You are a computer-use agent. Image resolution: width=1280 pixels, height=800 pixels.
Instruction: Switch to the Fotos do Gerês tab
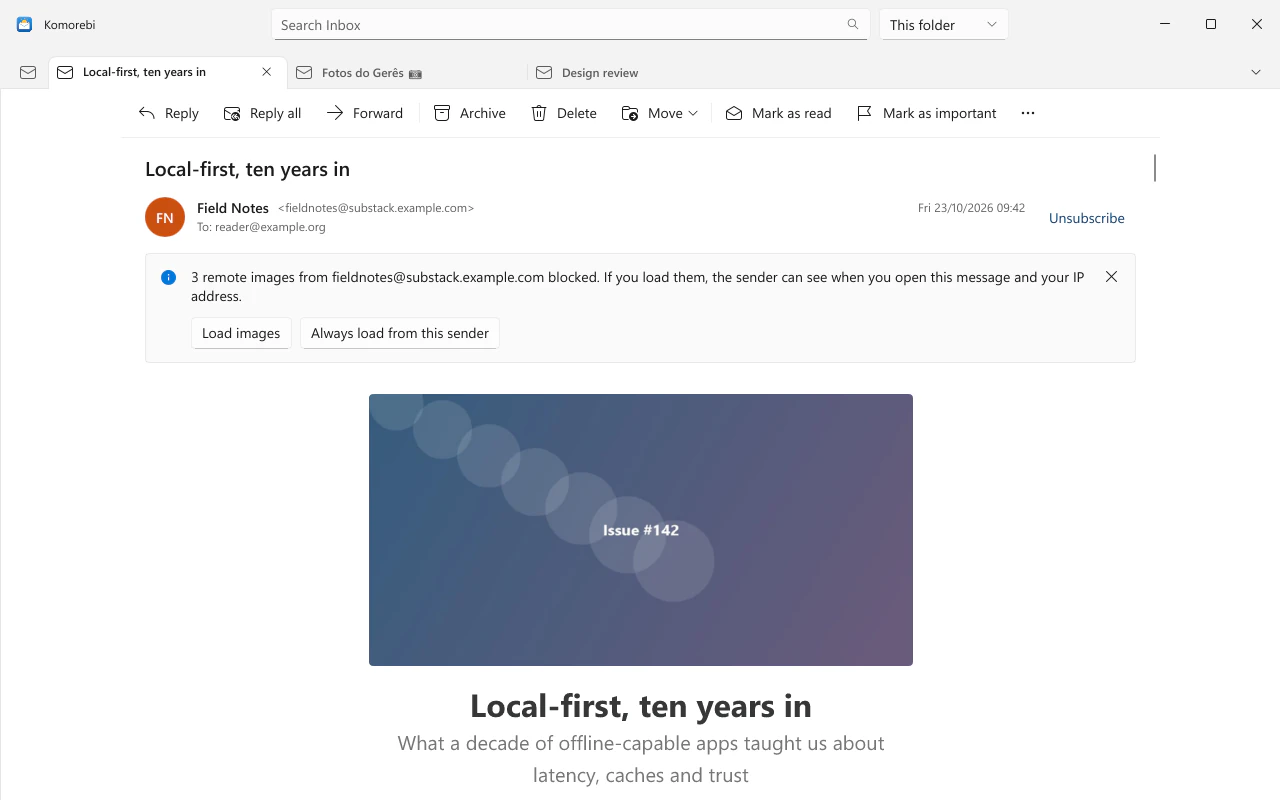[x=407, y=72]
